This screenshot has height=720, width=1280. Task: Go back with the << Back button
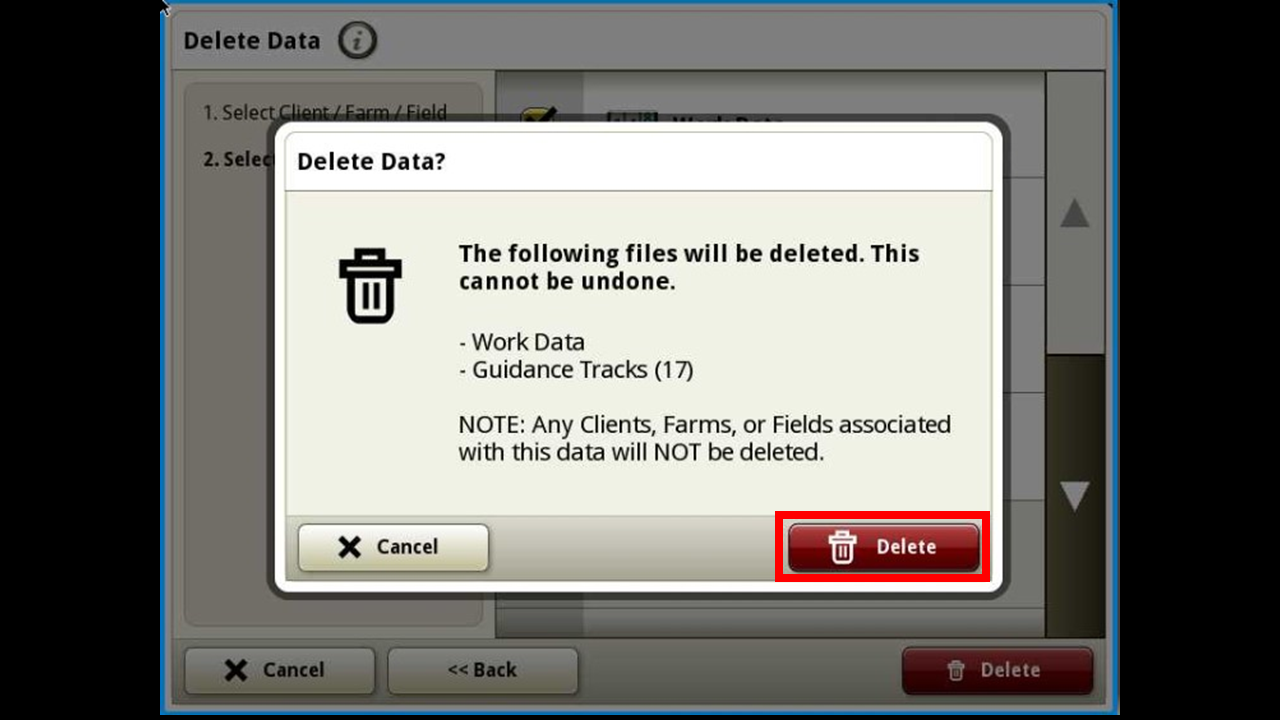coord(482,670)
